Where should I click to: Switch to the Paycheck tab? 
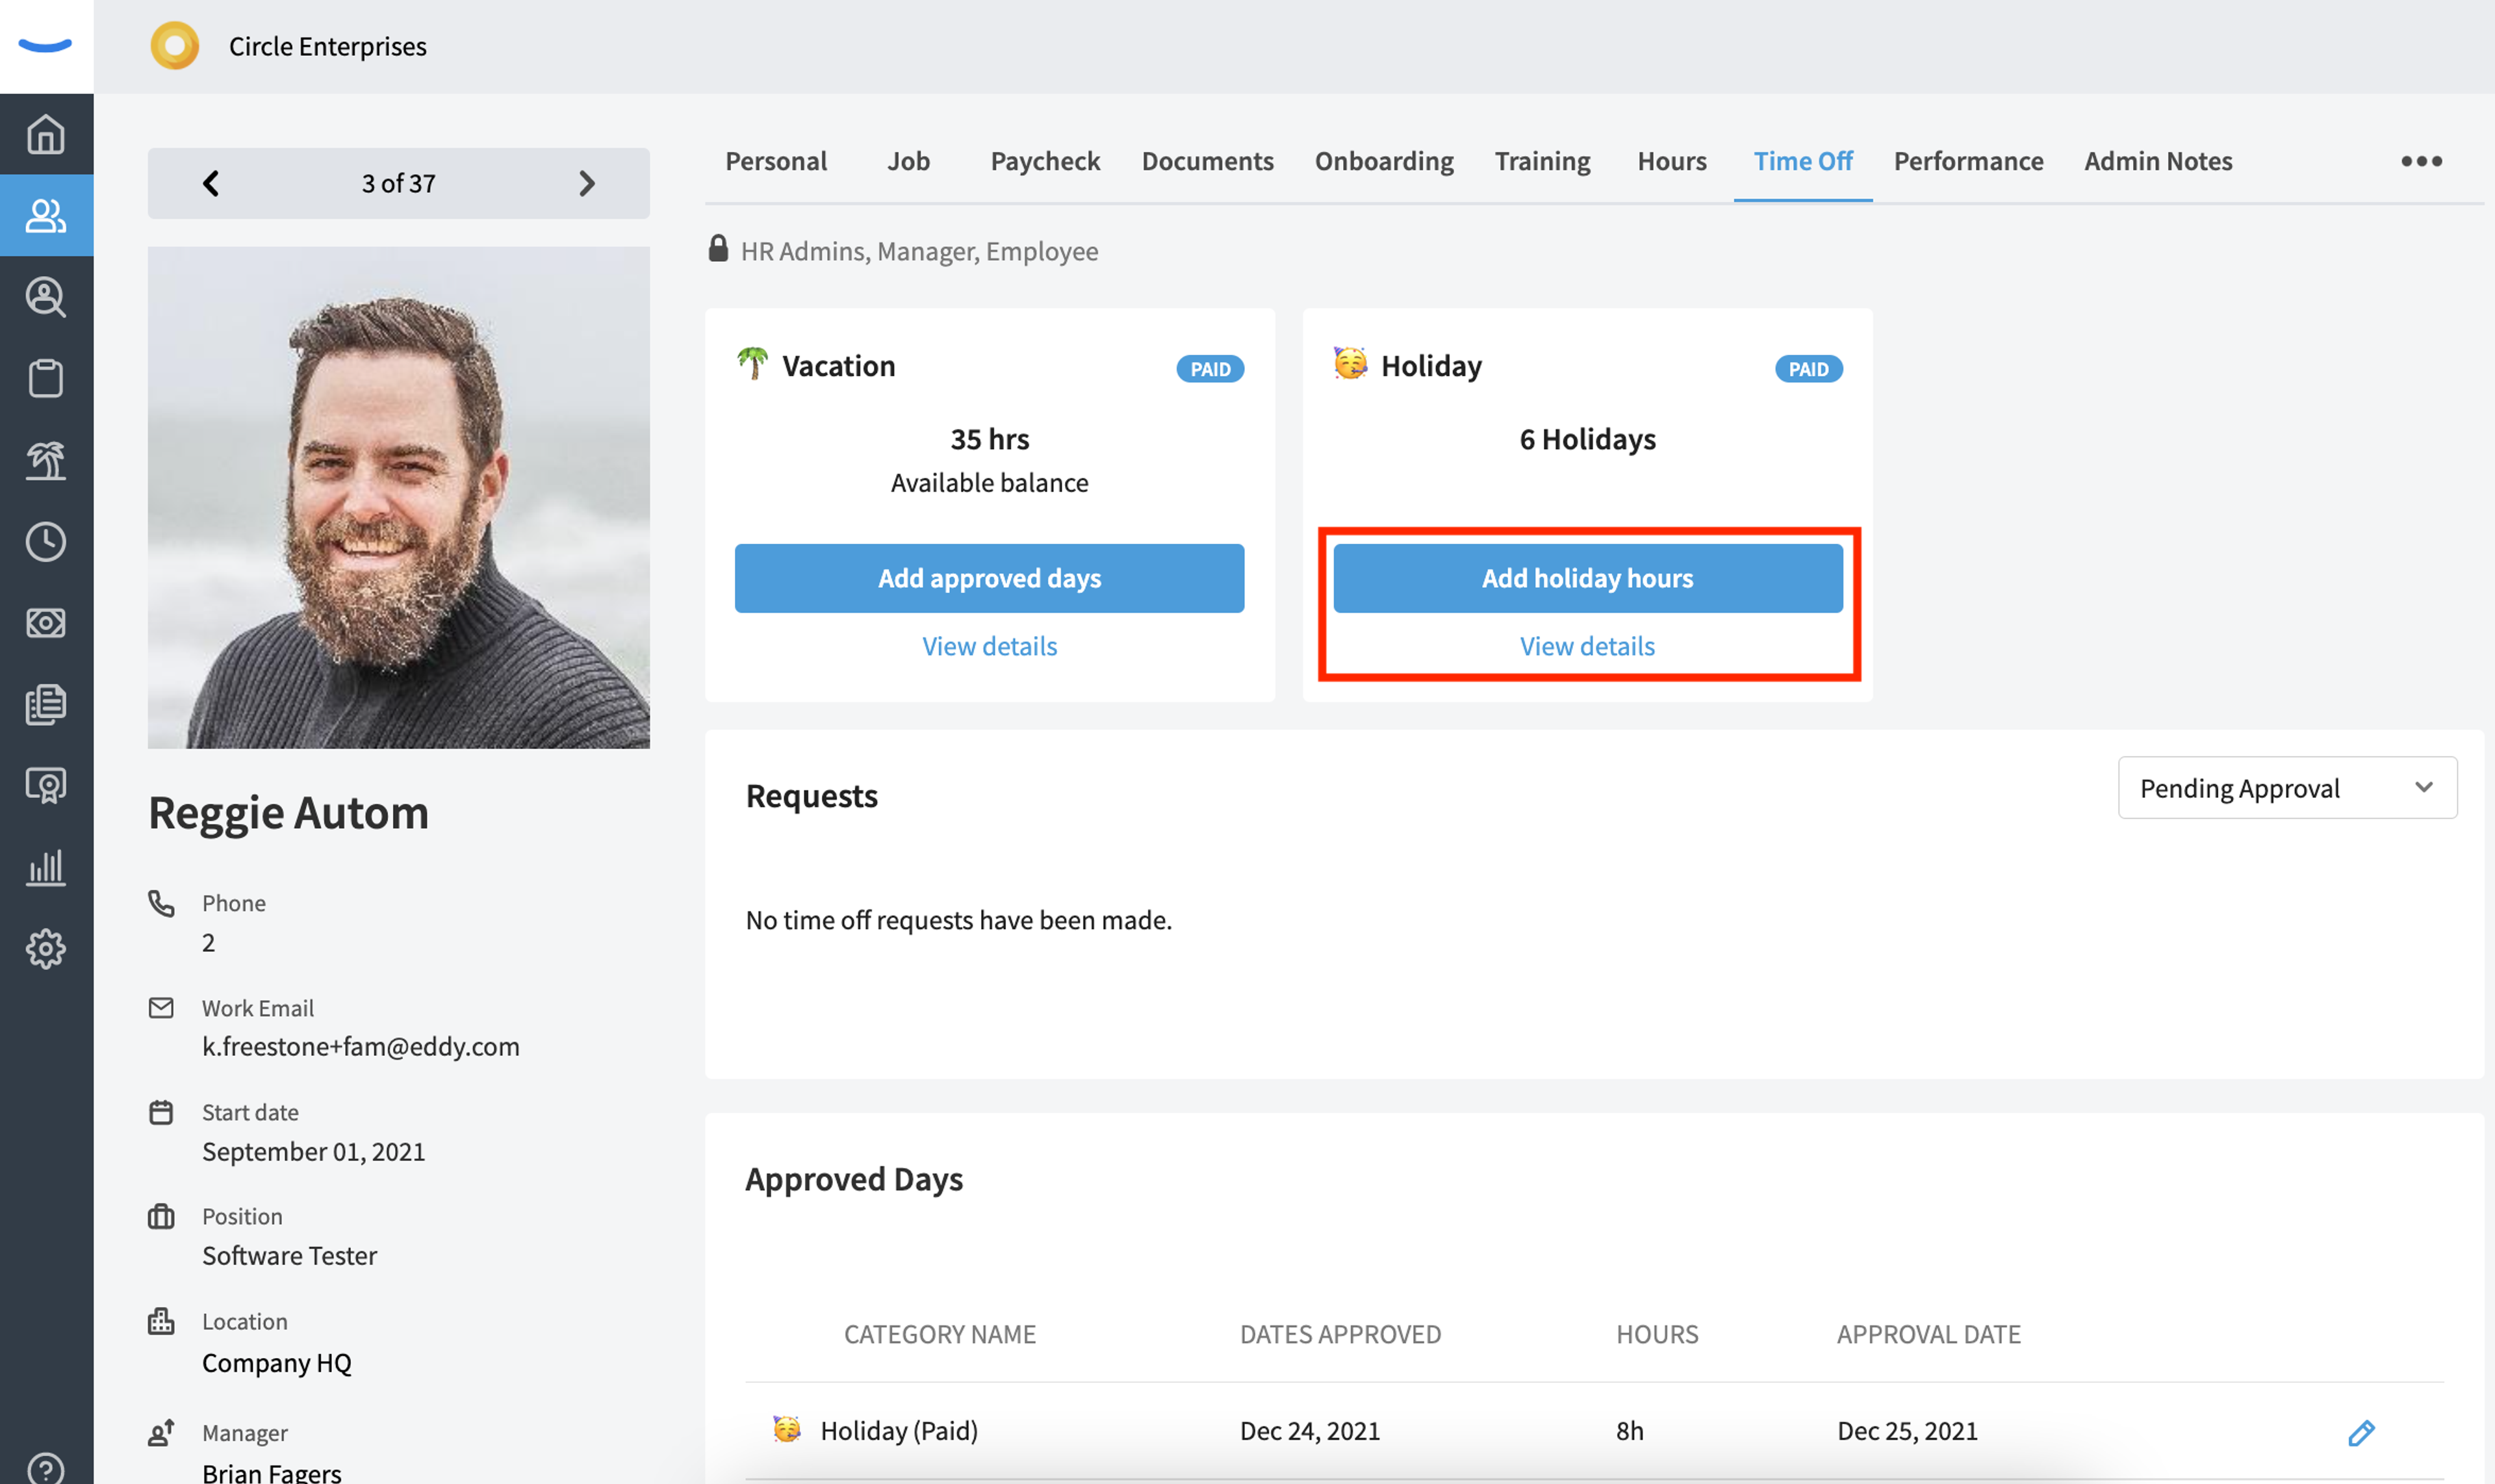coord(1044,161)
